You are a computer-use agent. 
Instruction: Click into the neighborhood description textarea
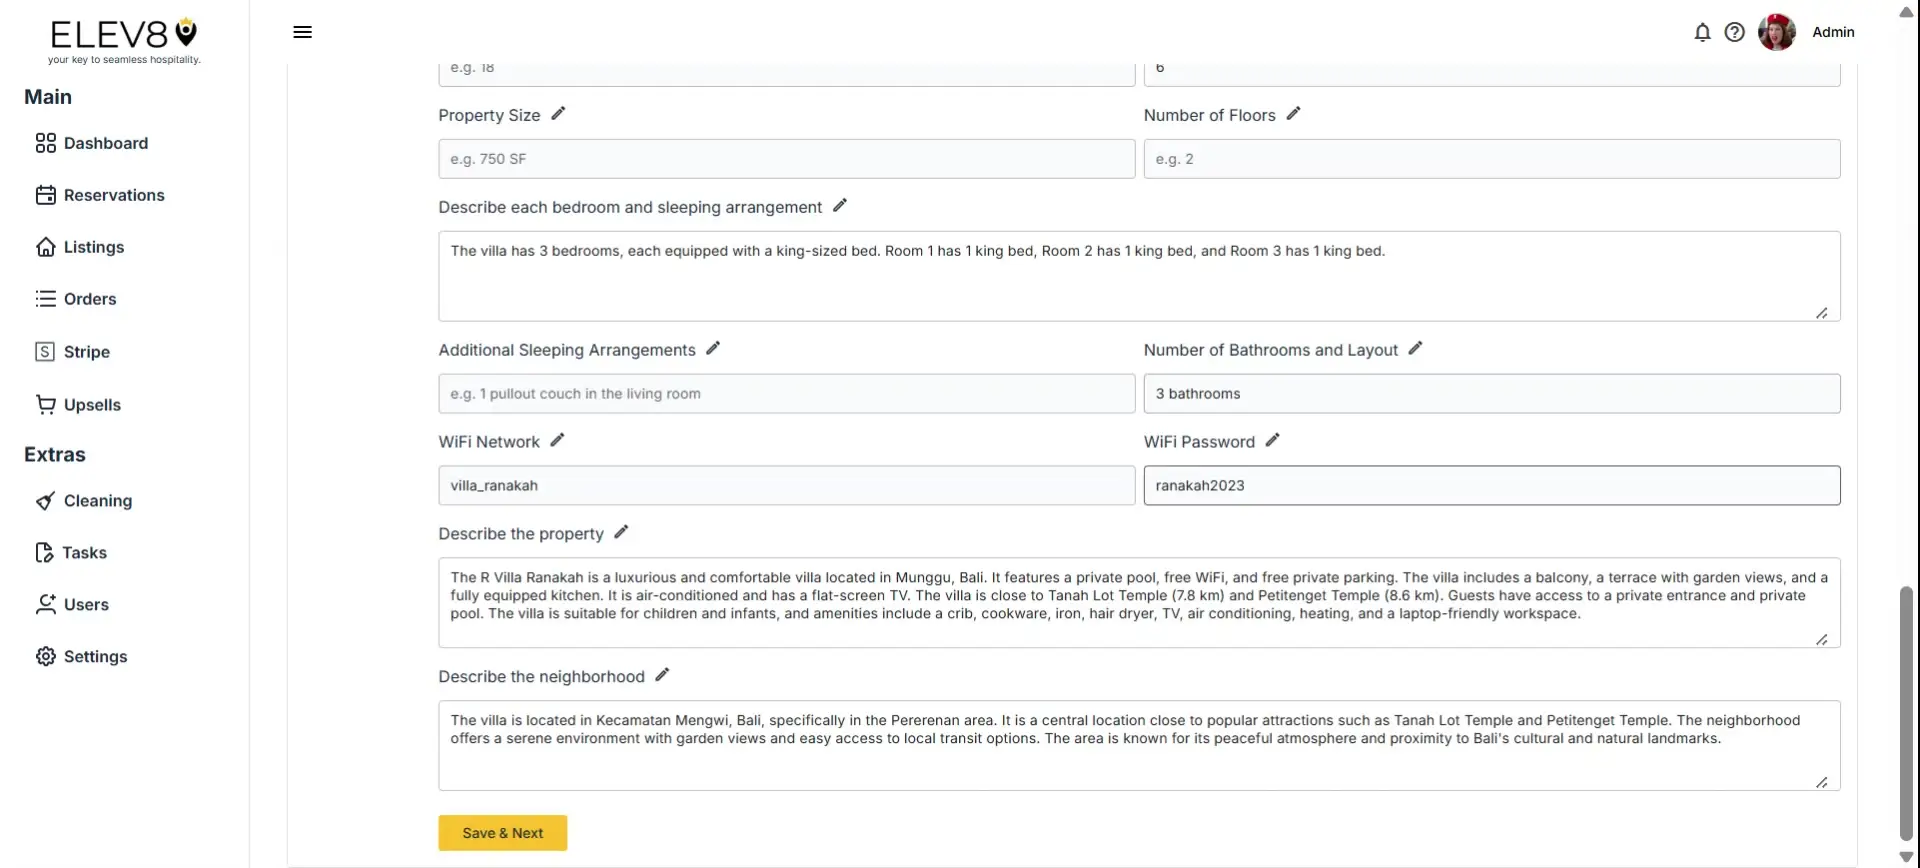pos(1139,746)
